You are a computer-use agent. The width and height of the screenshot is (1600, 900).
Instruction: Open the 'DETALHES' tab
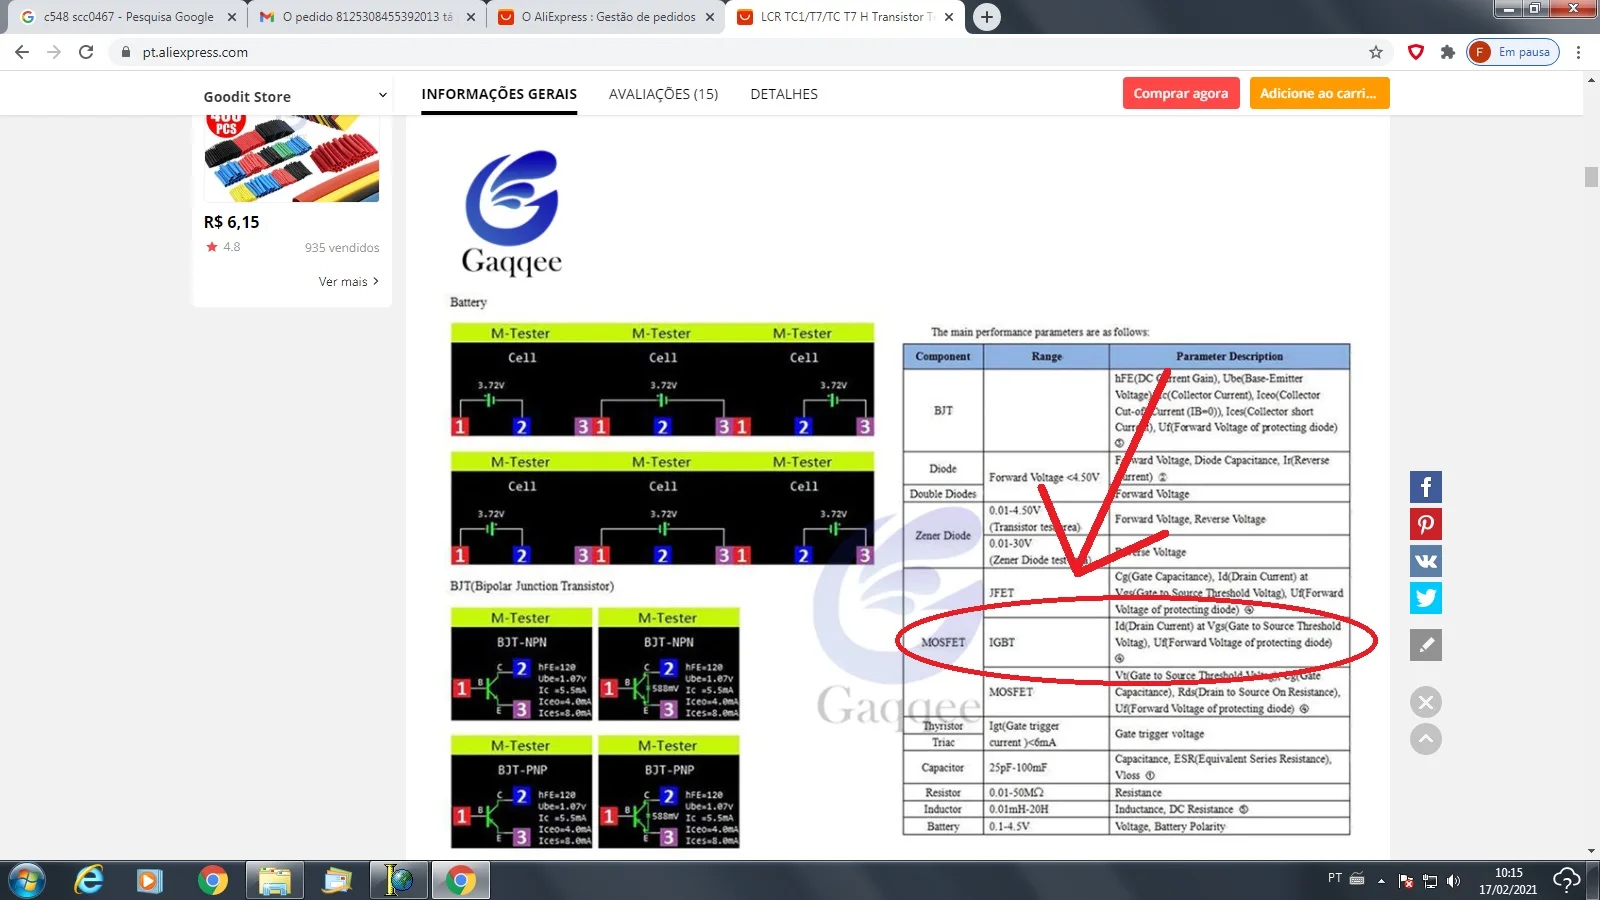click(x=784, y=94)
